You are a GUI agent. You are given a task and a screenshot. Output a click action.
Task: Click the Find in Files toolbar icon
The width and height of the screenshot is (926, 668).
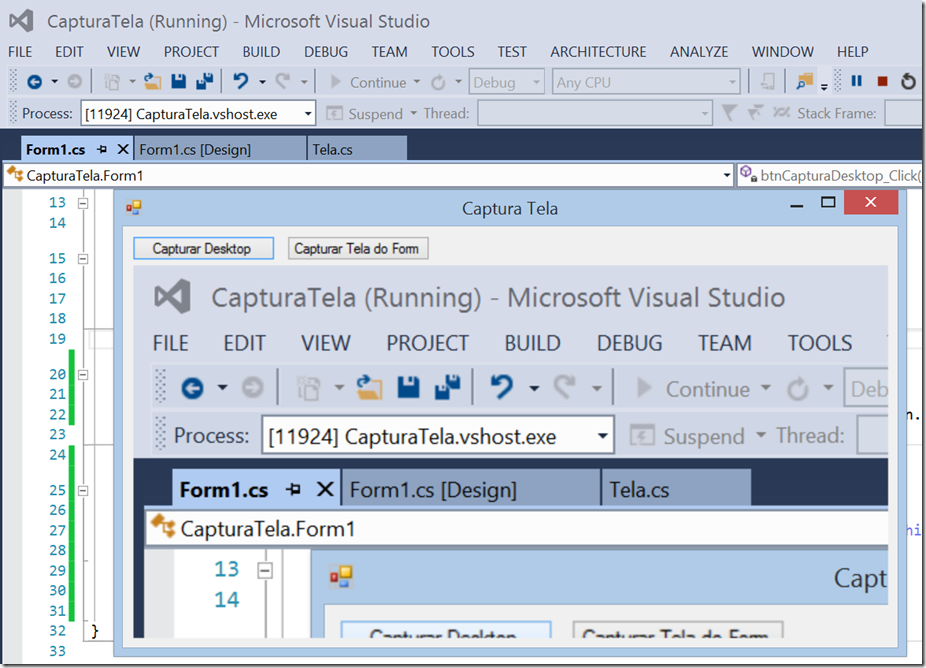pyautogui.click(x=804, y=82)
